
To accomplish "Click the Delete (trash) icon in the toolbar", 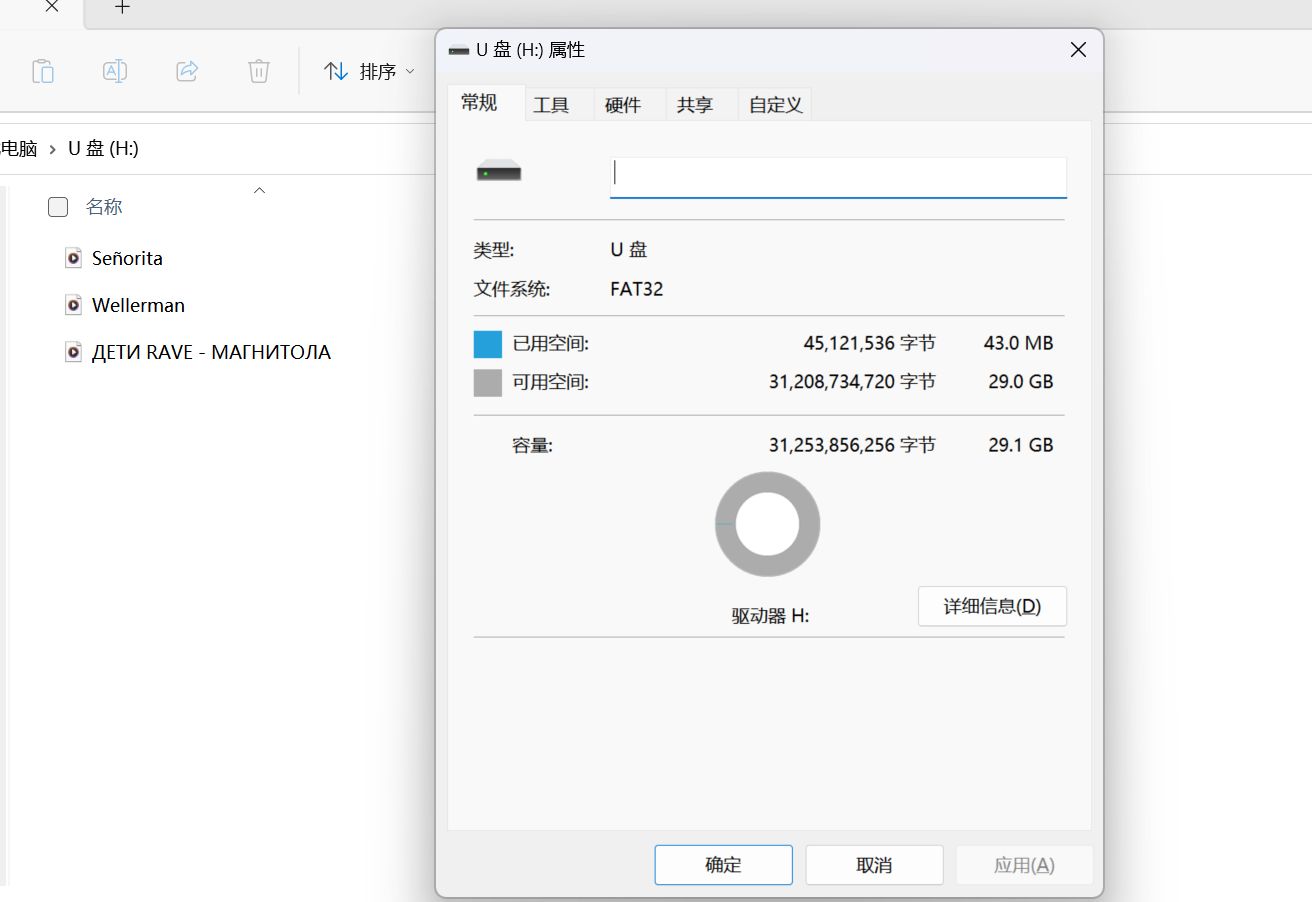I will 258,70.
